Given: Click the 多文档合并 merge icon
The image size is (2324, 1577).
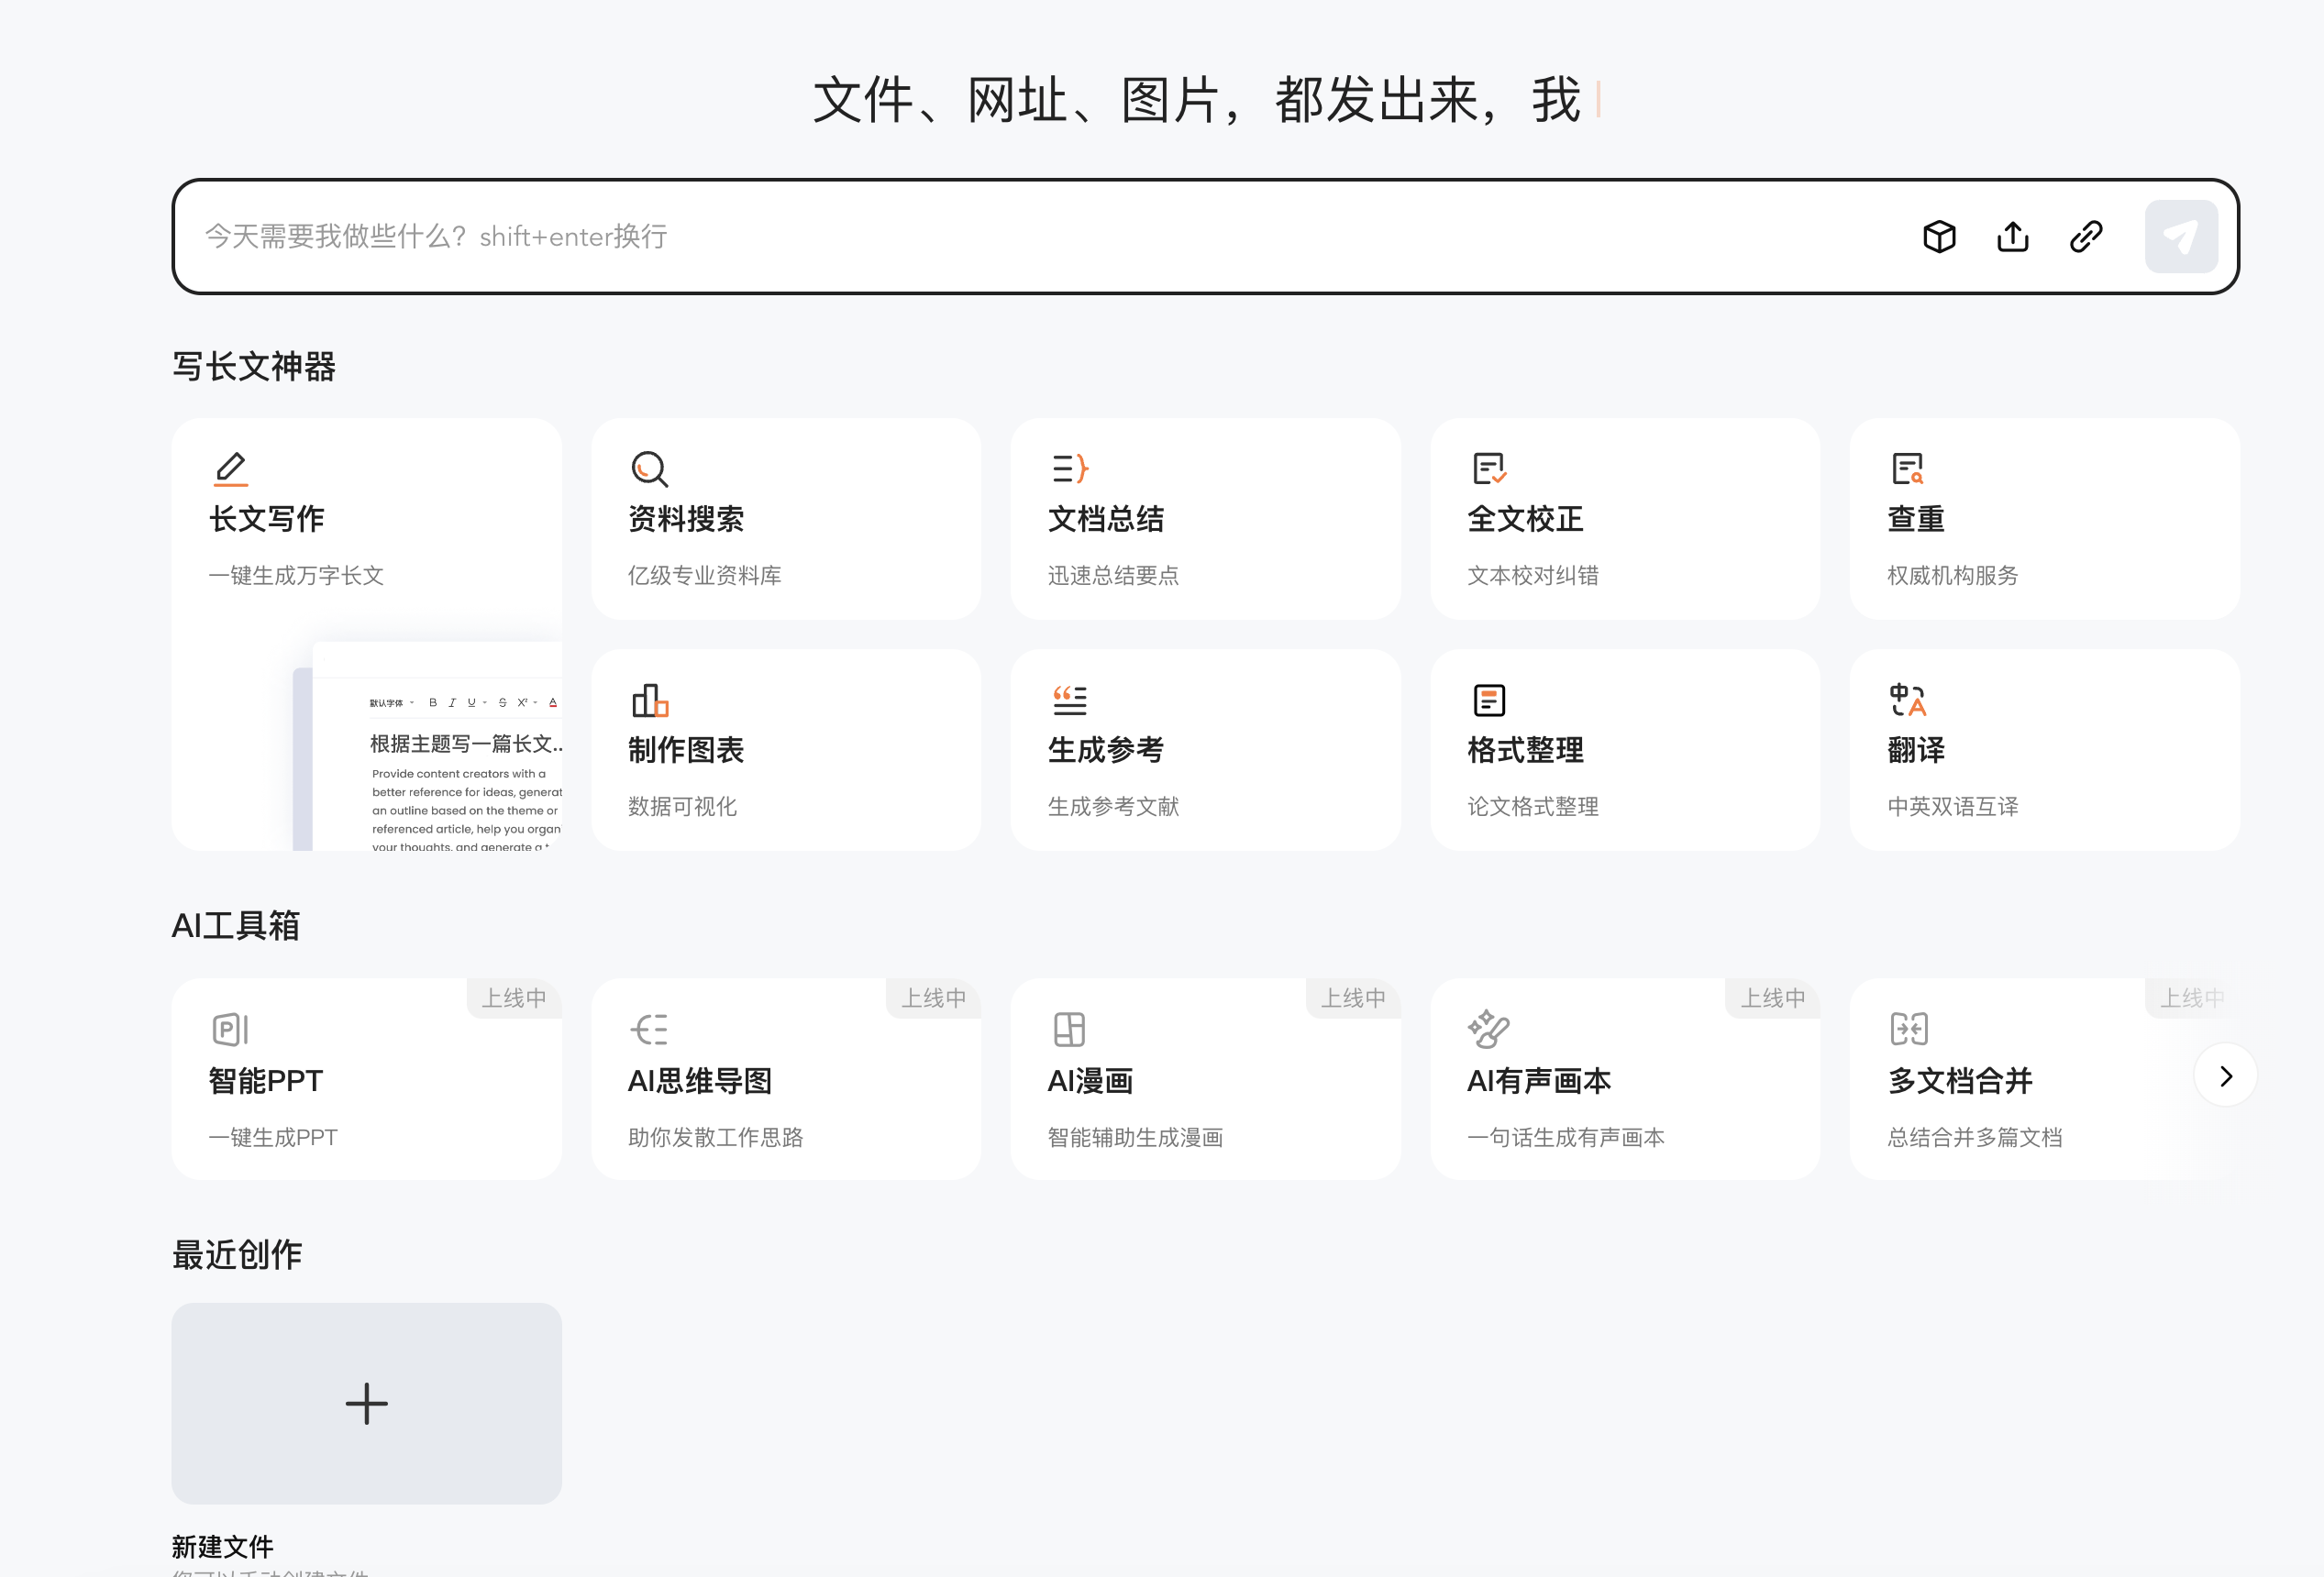Looking at the screenshot, I should pyautogui.click(x=1908, y=1029).
